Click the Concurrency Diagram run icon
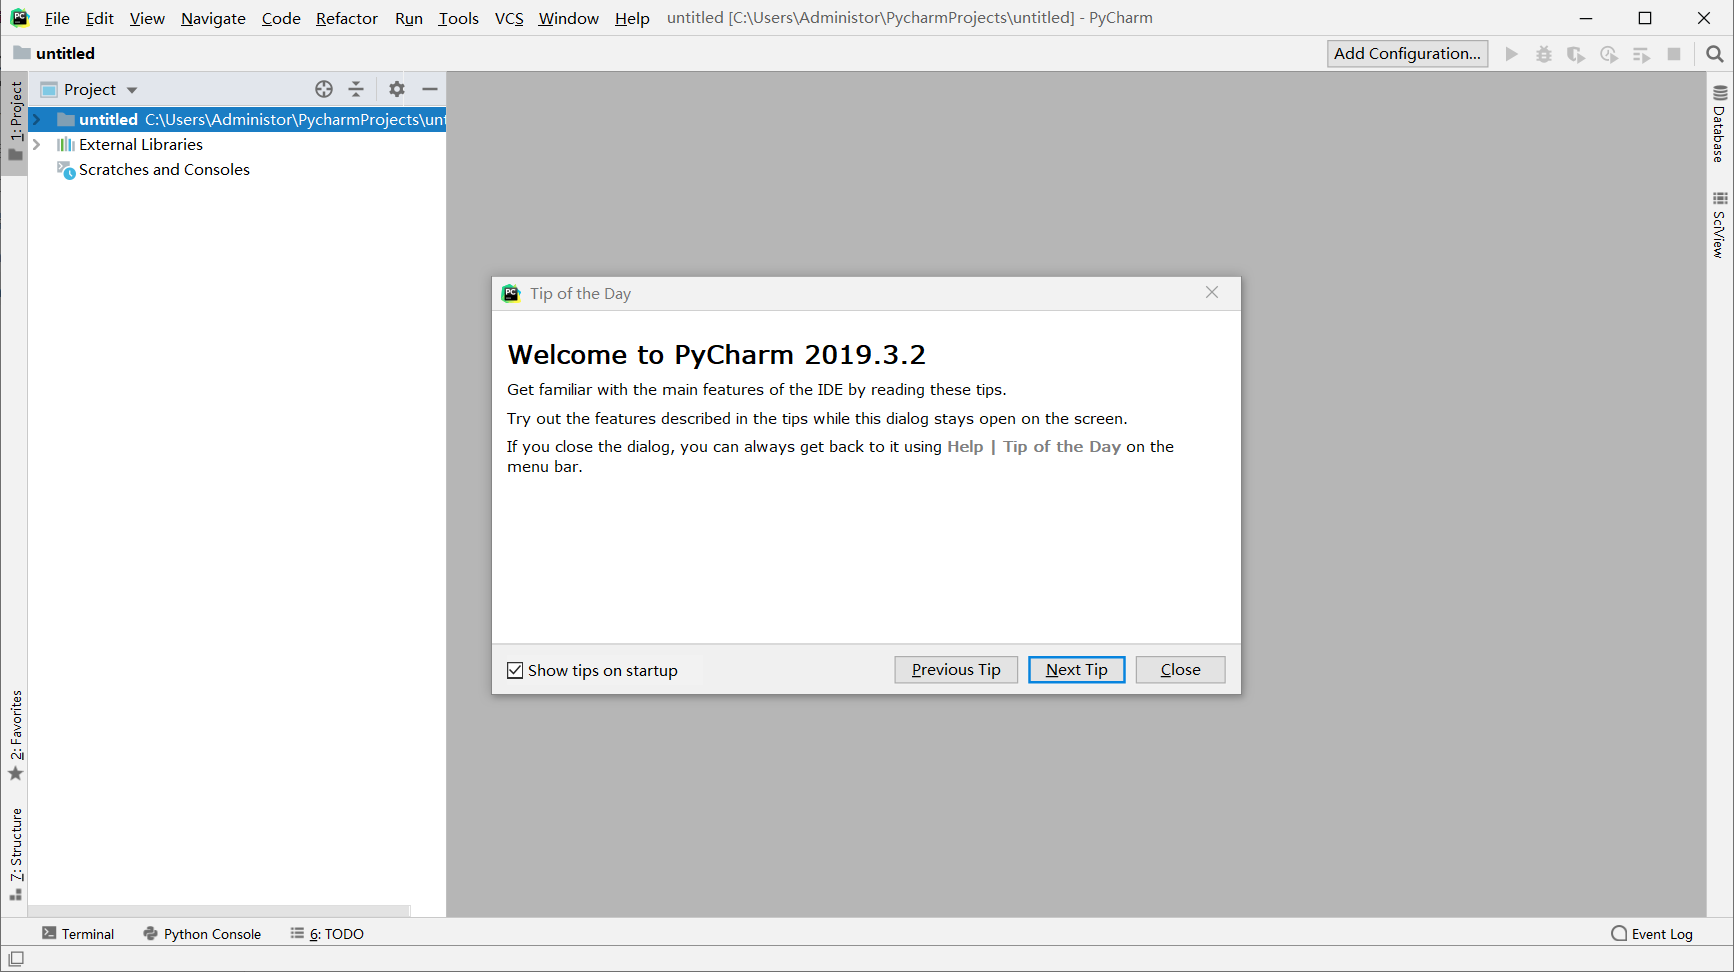 click(x=1642, y=54)
